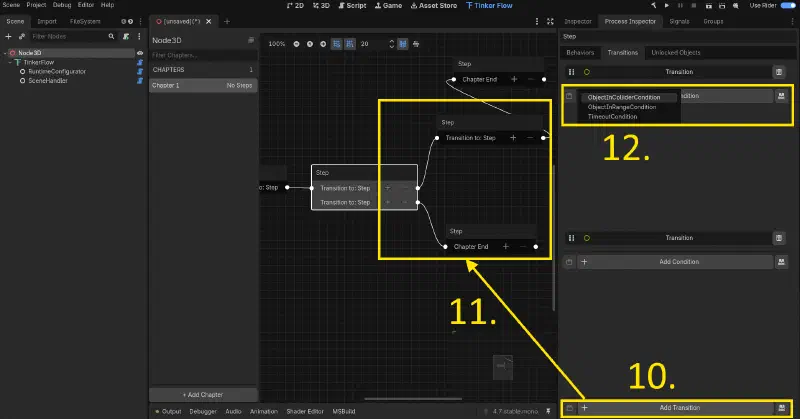Screen dimensions: 800x419
Task: Add a transition on the top Chapter End row
Action: [514, 79]
